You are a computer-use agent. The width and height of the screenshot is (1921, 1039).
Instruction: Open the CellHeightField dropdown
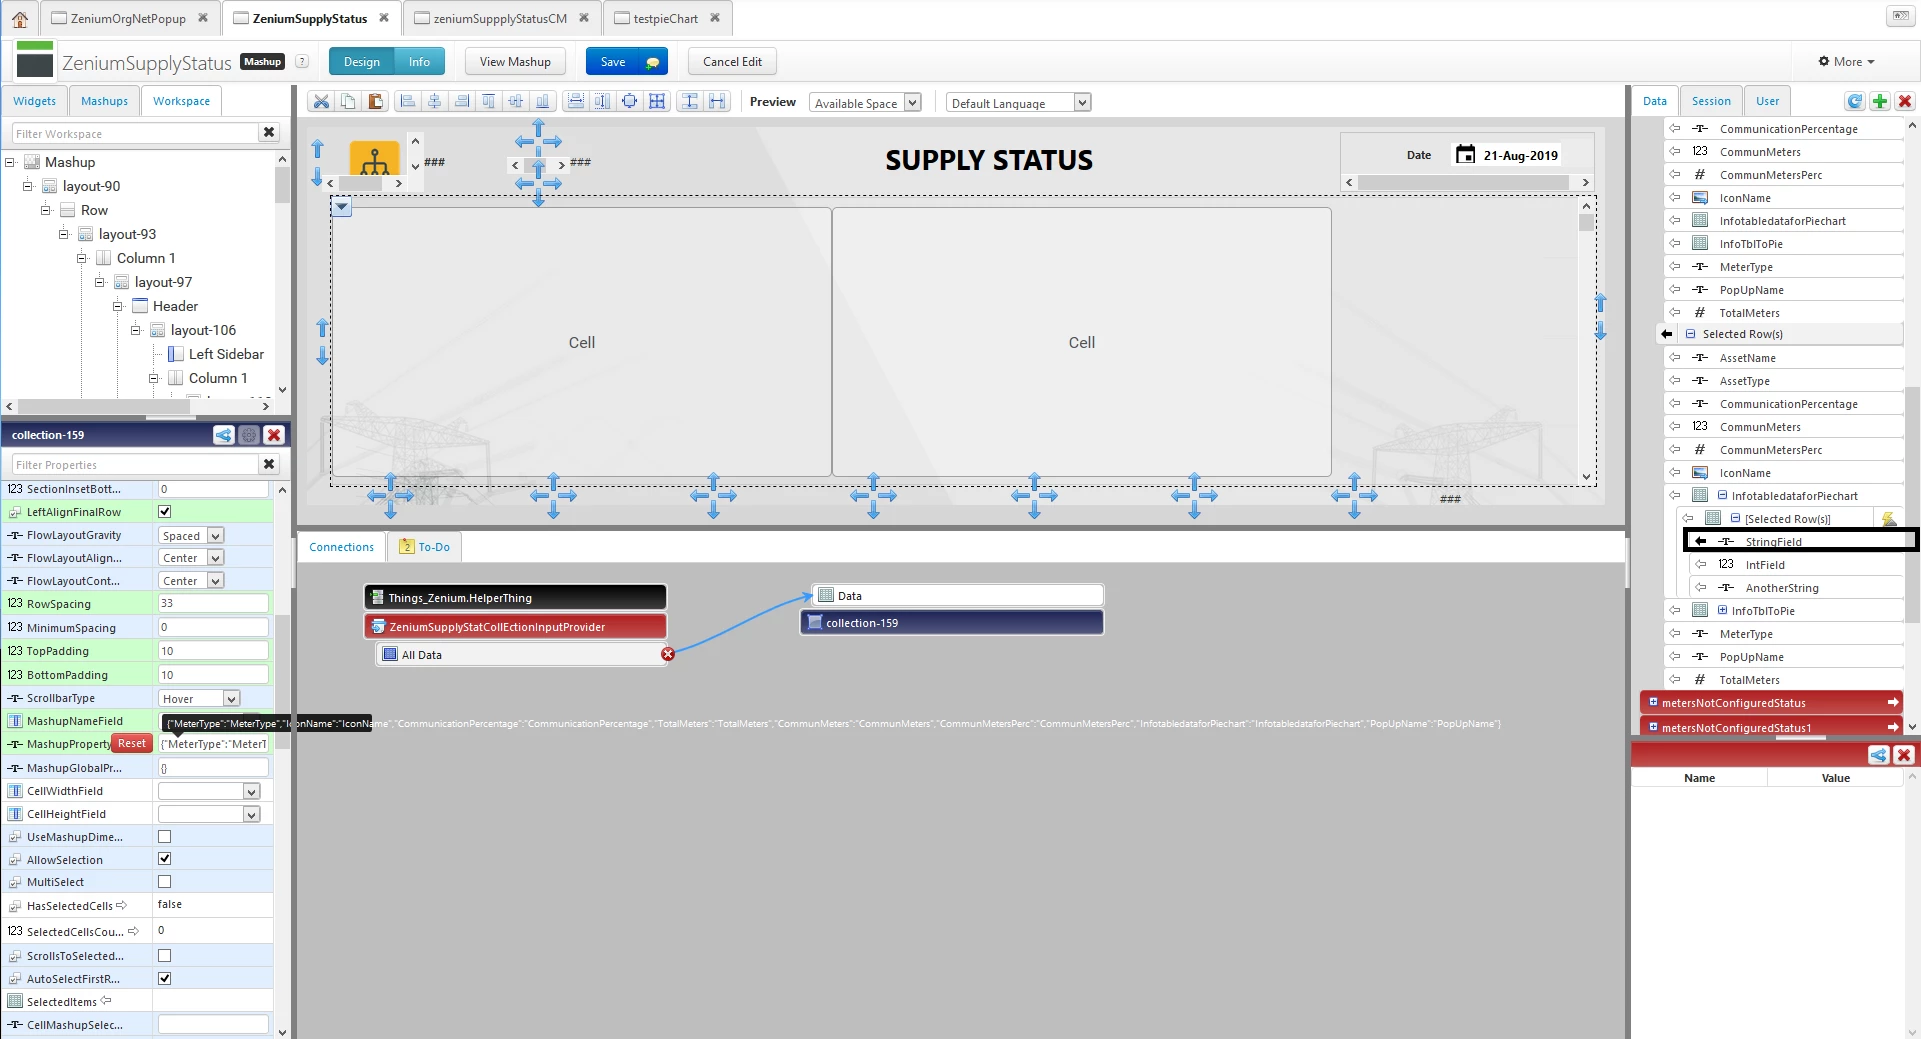tap(209, 814)
